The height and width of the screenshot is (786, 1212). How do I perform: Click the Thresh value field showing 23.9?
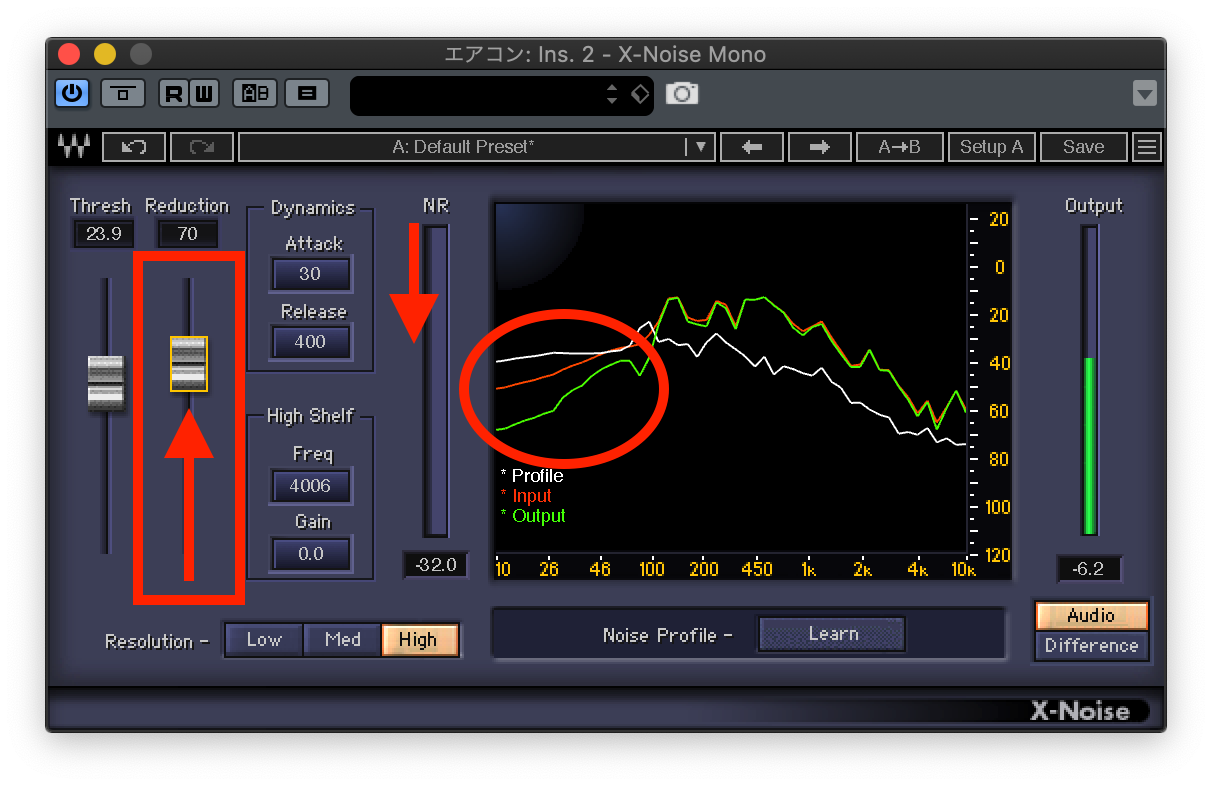click(x=102, y=233)
